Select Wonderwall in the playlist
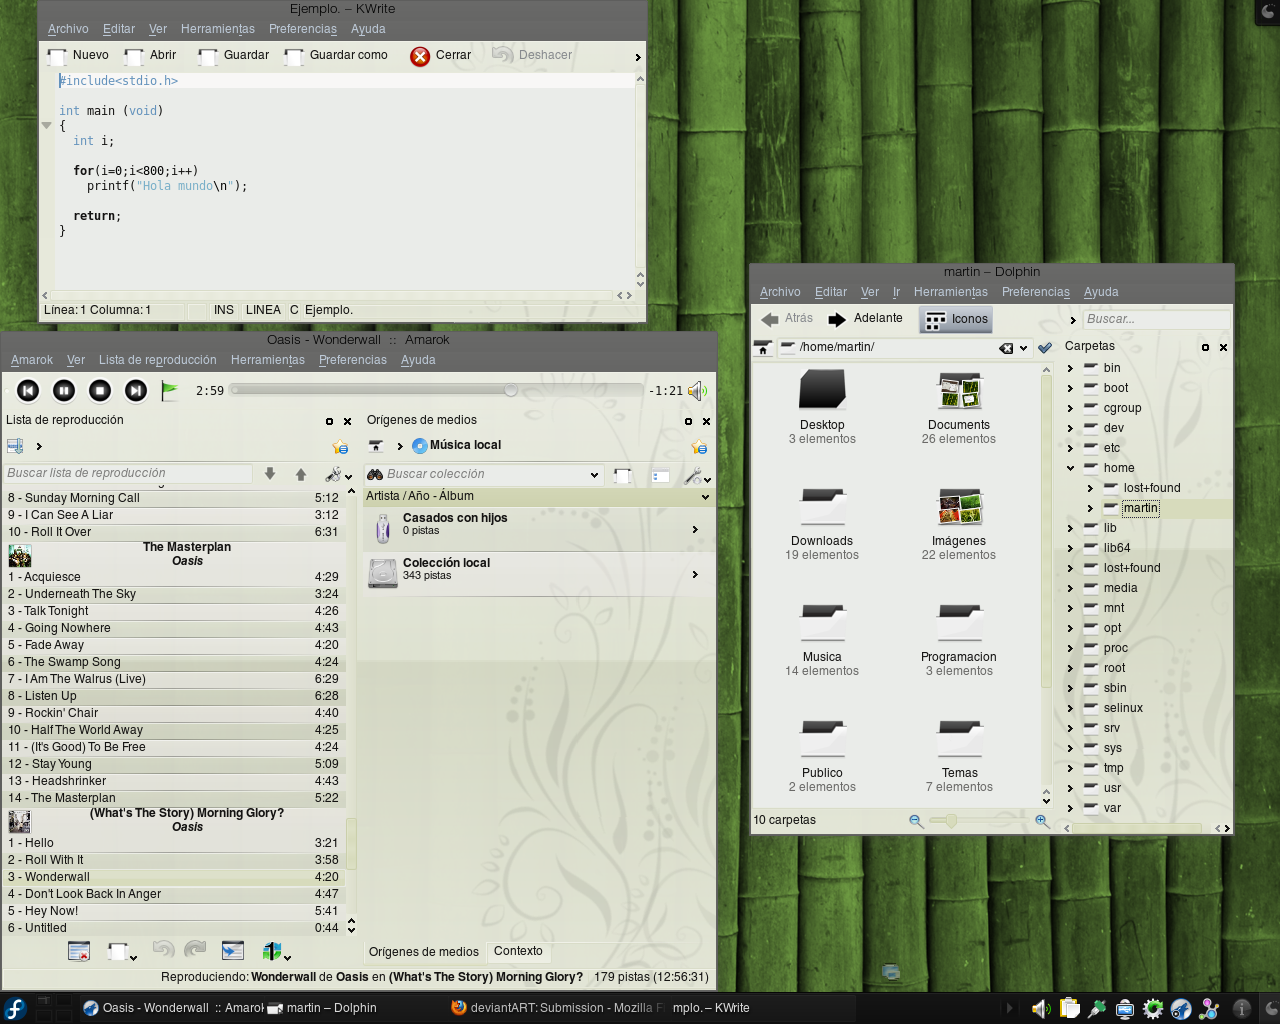The image size is (1280, 1024). [174, 877]
